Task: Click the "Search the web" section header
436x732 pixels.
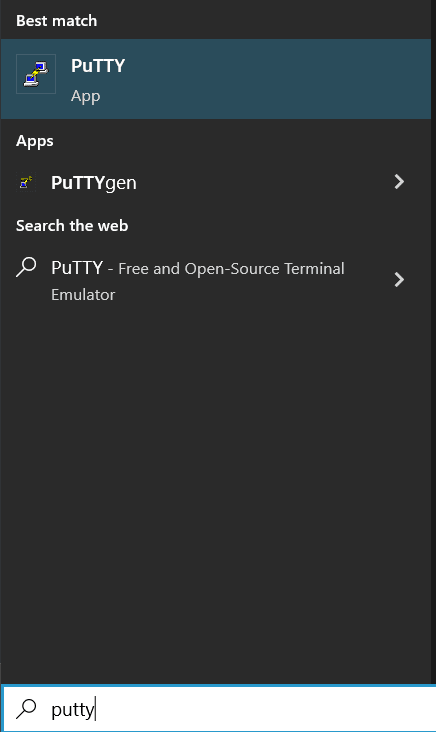Action: [72, 226]
